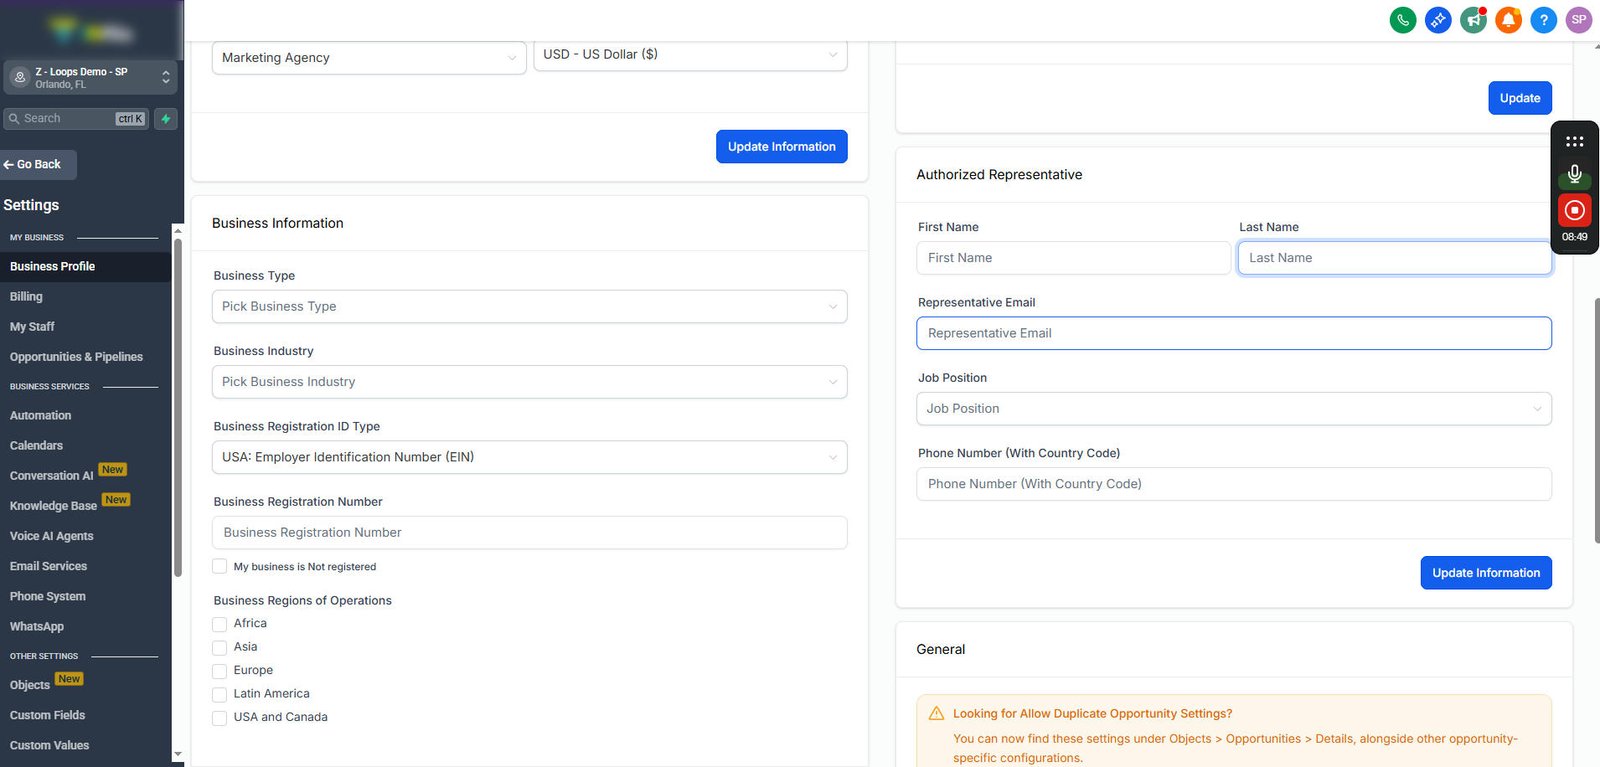Open the megaphone announcements icon
This screenshot has width=1600, height=767.
tap(1473, 20)
